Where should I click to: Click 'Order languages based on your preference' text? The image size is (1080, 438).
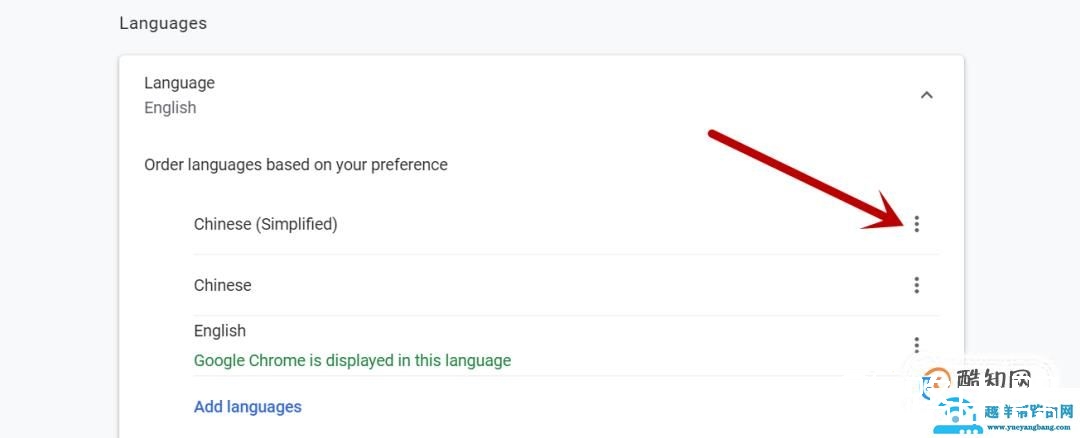[x=296, y=164]
